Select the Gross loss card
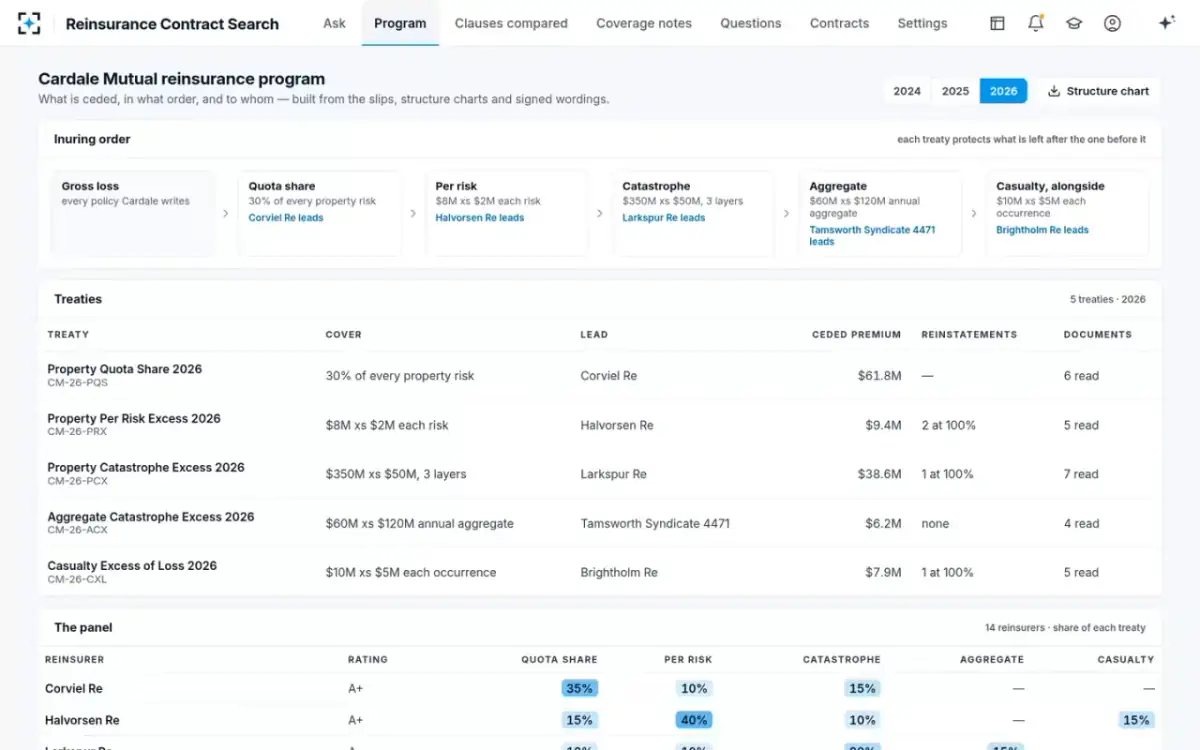 pyautogui.click(x=132, y=213)
